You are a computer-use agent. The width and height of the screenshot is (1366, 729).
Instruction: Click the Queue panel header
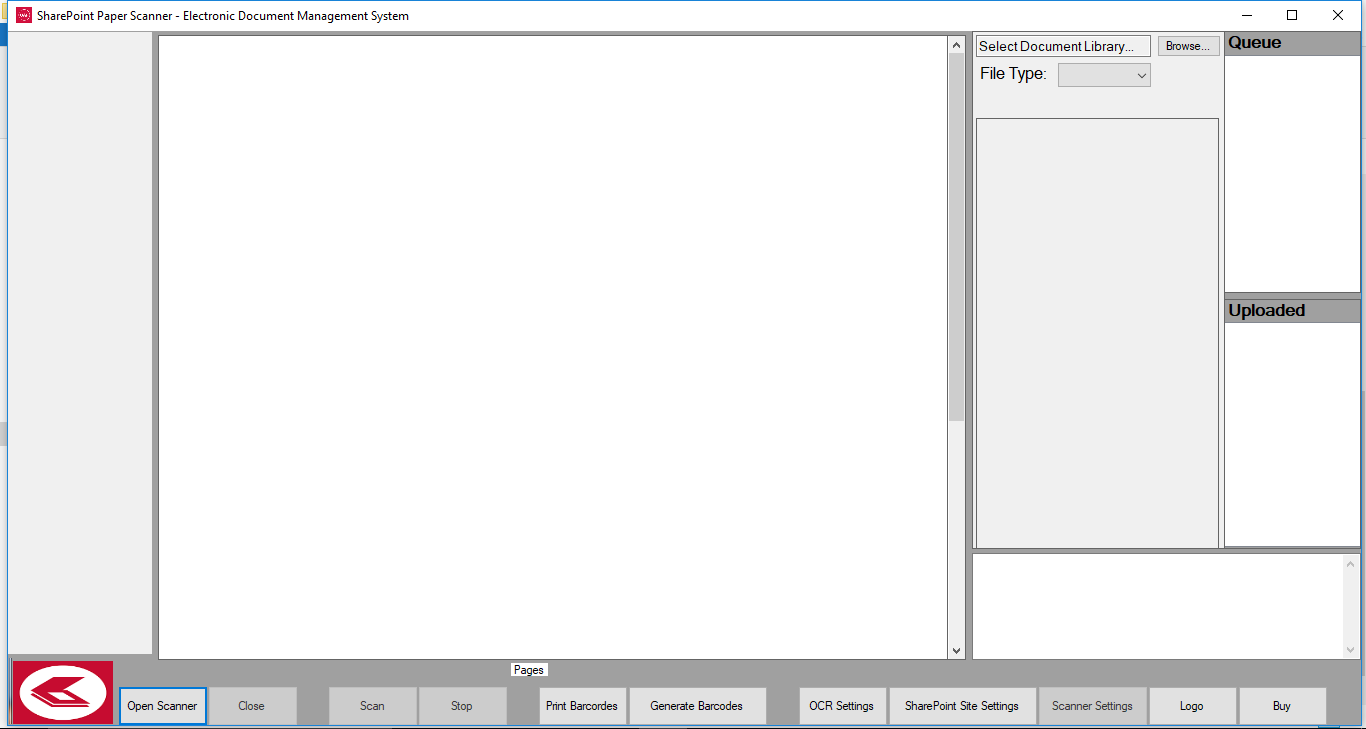(x=1292, y=43)
